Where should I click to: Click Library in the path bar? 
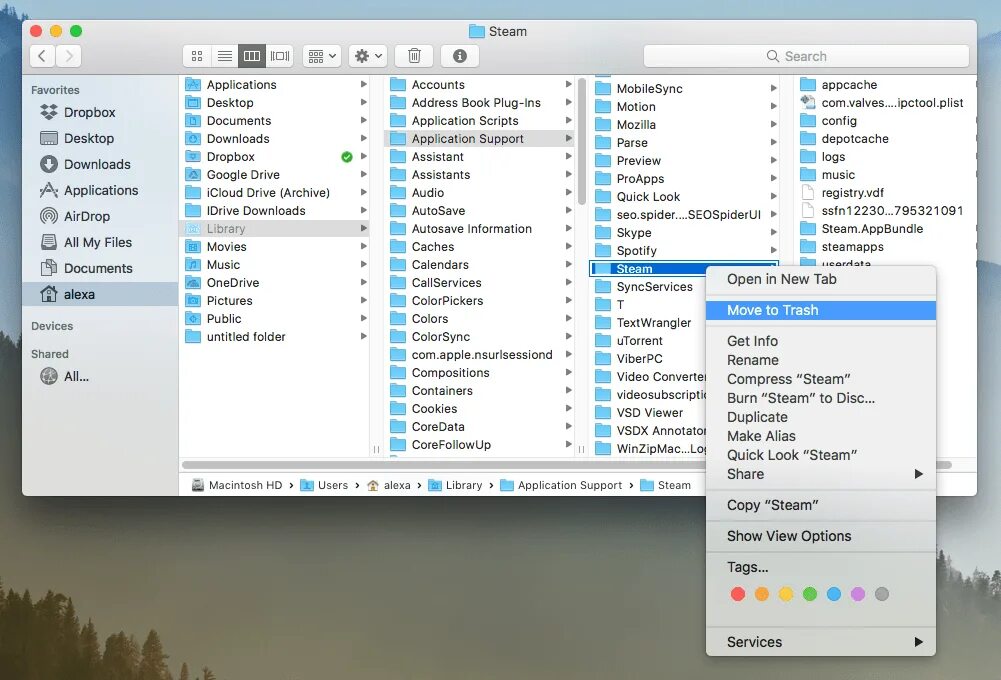click(455, 485)
